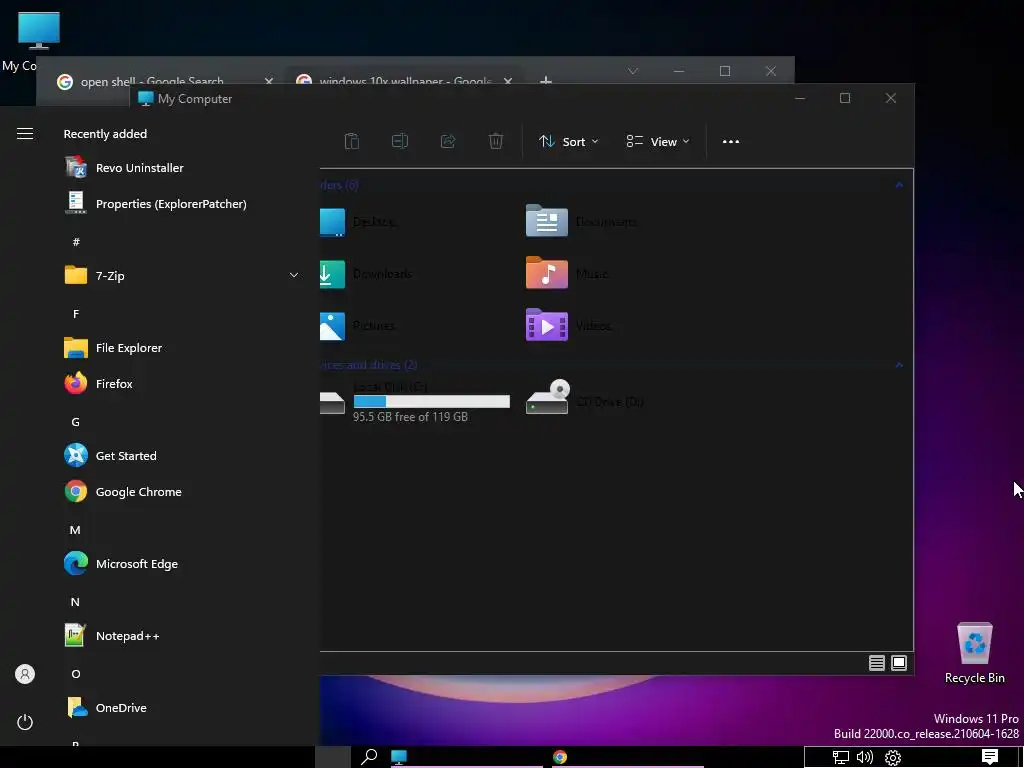Screen dimensions: 1024x768
Task: Select the Desktop folder
Action: [x=358, y=222]
